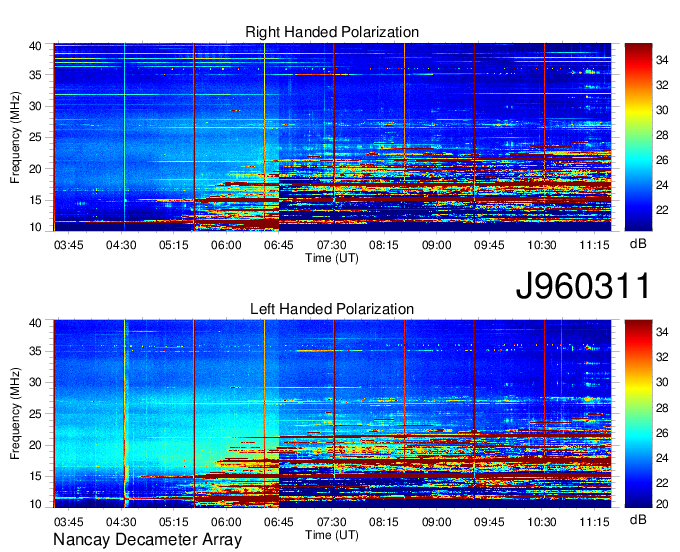Image resolution: width=680 pixels, height=552 pixels.
Task: Click the "Left Handed Polarization" plot title
Action: pos(332,309)
